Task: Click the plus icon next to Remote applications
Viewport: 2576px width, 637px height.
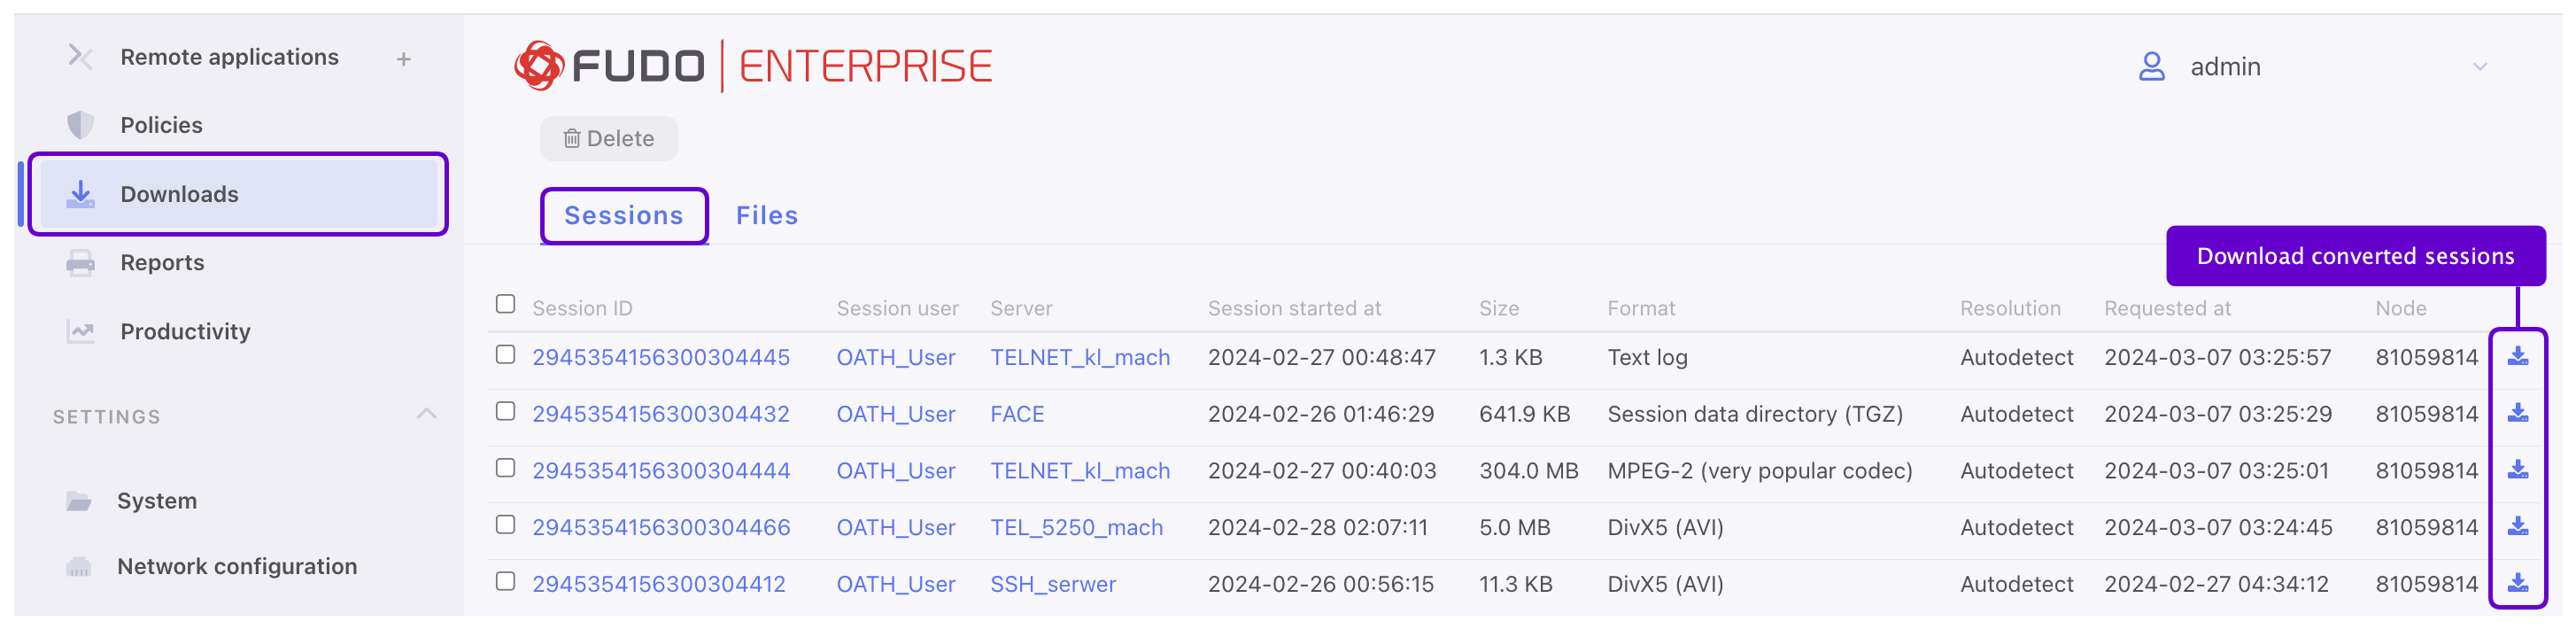Action: 403,58
